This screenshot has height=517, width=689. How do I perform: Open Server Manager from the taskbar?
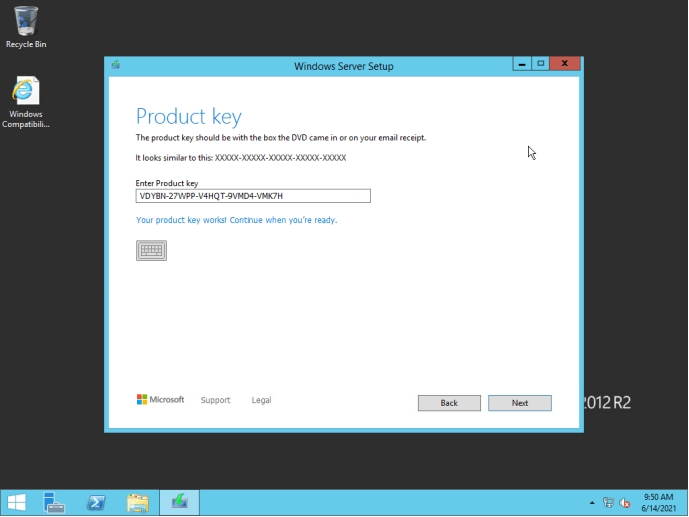pyautogui.click(x=54, y=502)
